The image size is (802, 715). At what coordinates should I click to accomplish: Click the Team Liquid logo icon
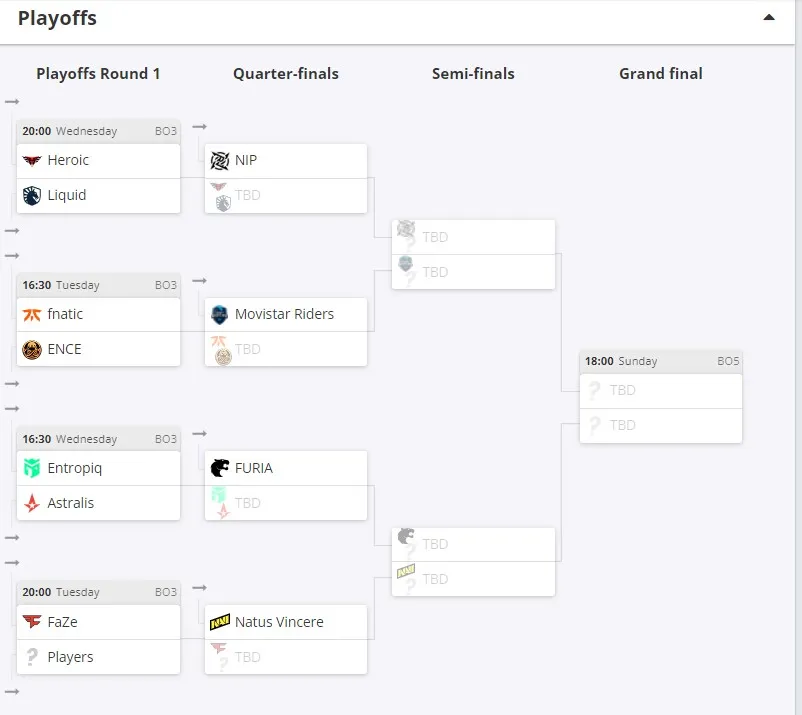coord(32,195)
